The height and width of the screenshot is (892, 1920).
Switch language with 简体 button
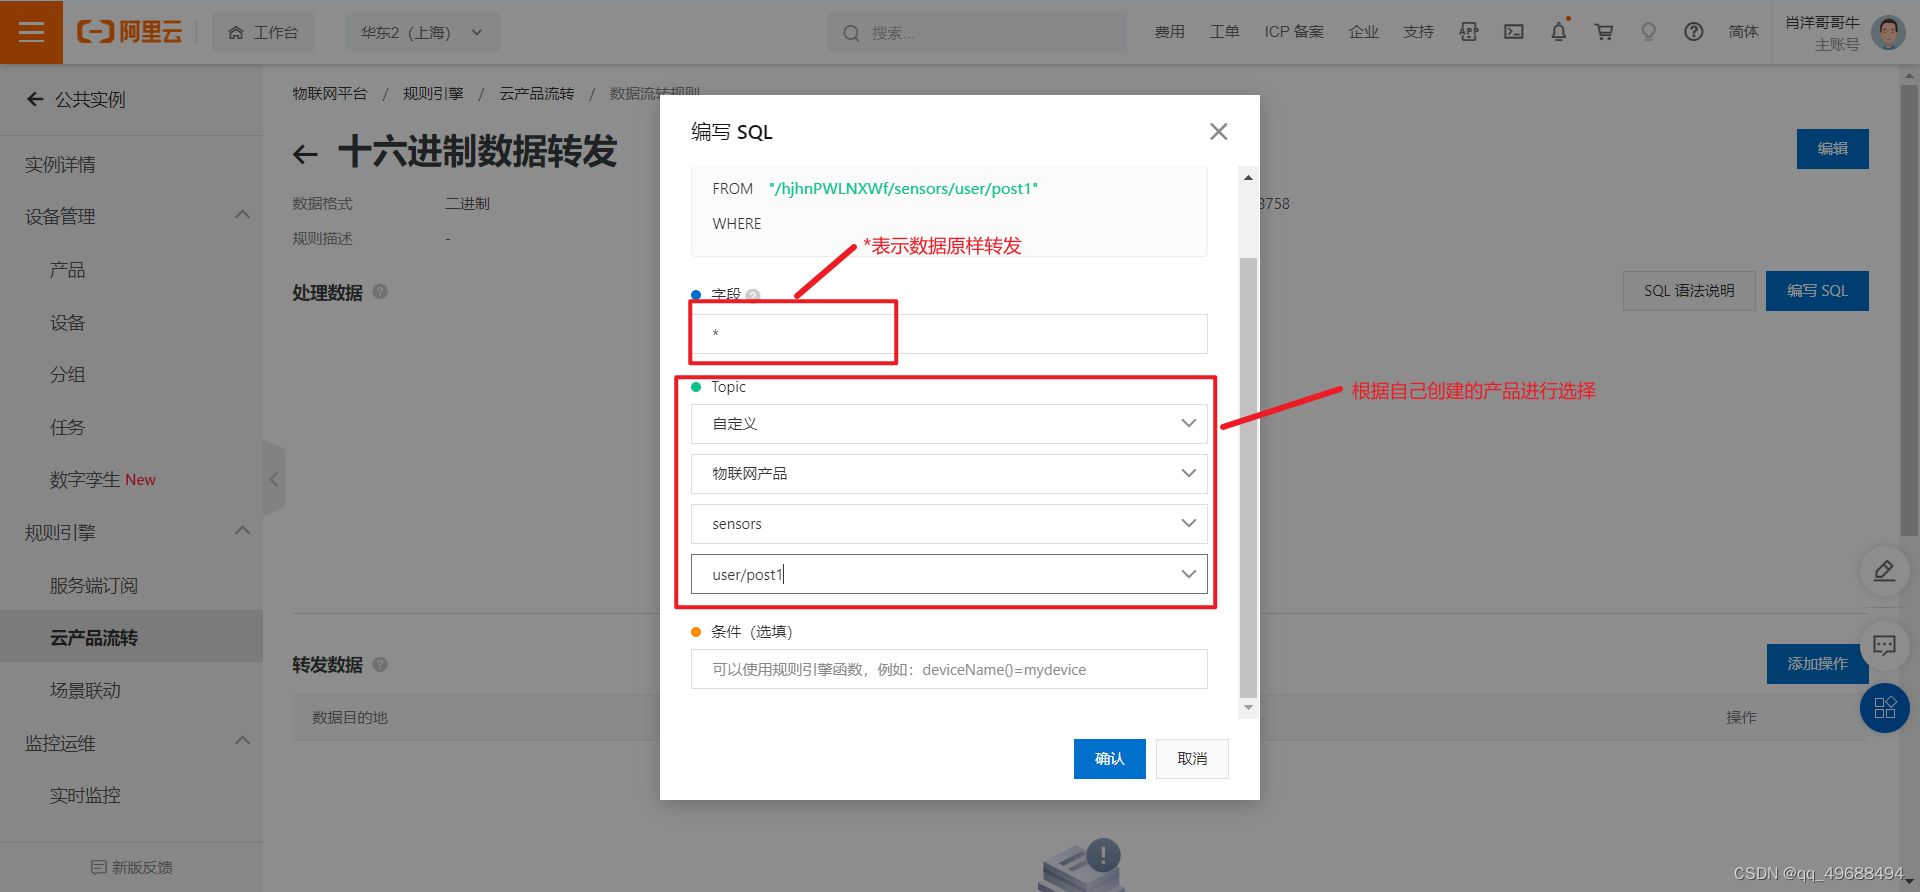(x=1743, y=32)
